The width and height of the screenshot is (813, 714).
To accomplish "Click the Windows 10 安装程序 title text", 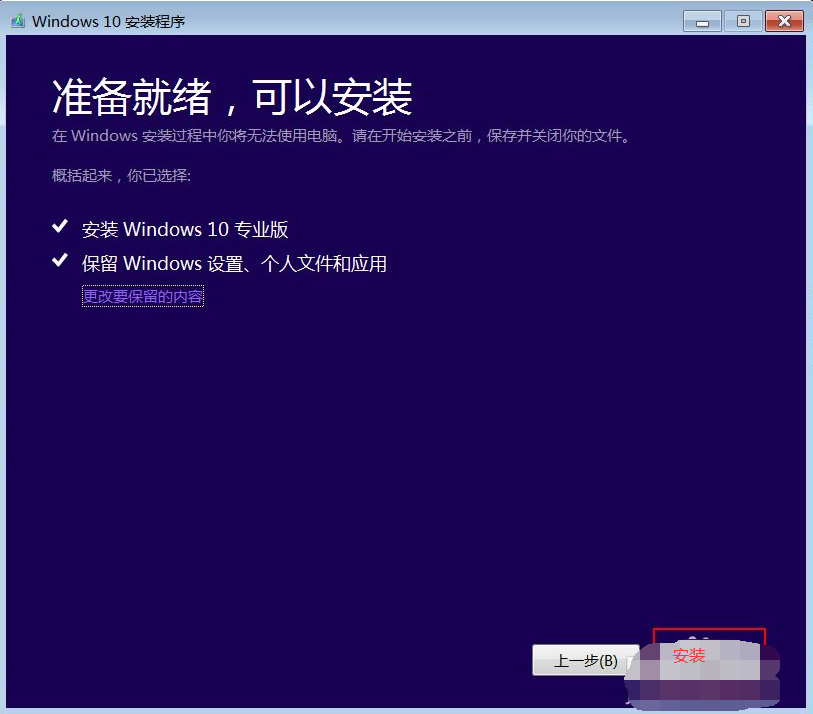I will pyautogui.click(x=108, y=21).
